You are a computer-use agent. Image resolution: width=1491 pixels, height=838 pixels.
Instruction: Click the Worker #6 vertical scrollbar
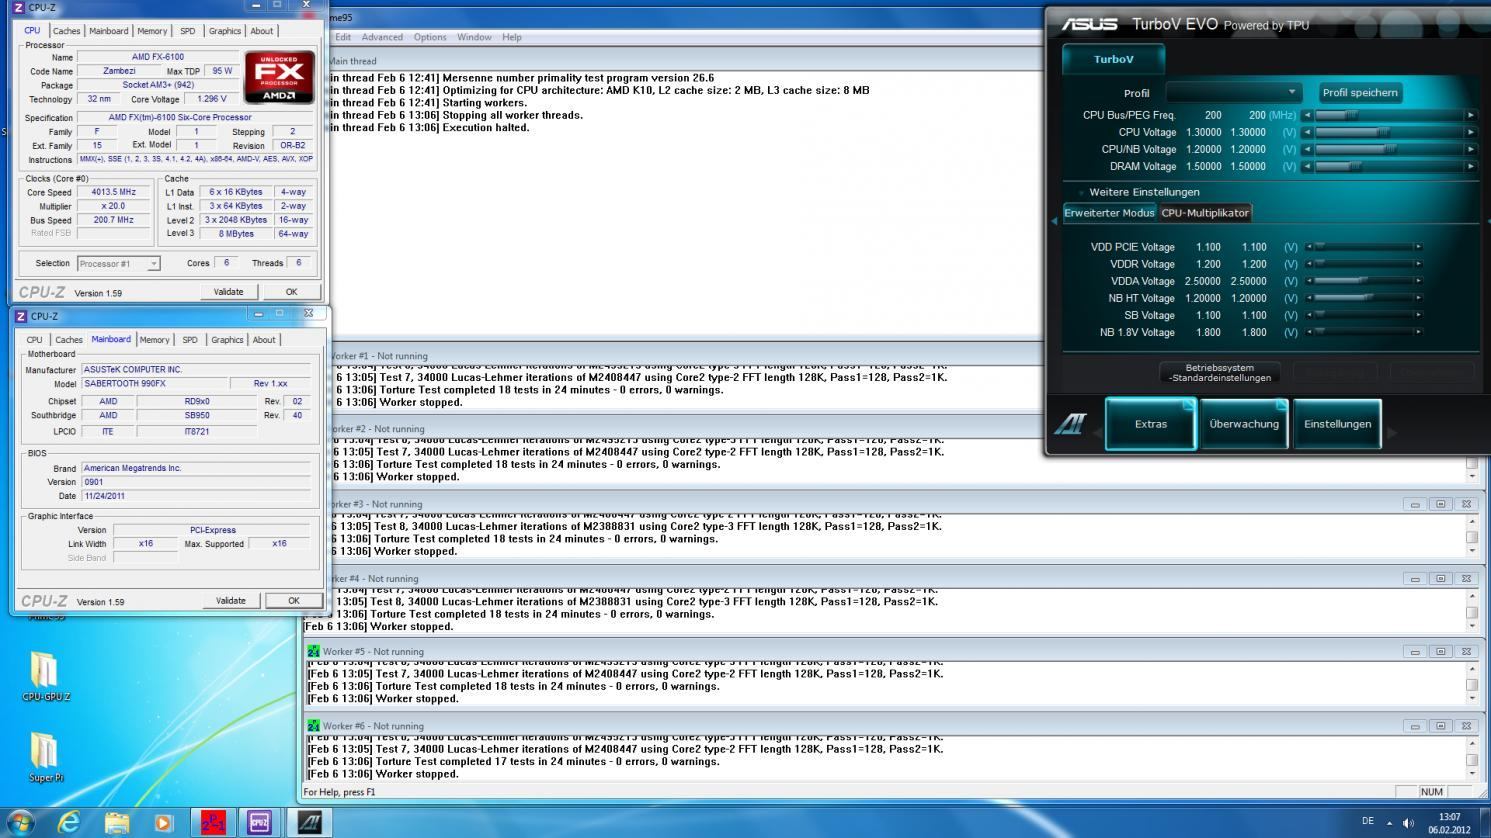coord(1471,760)
